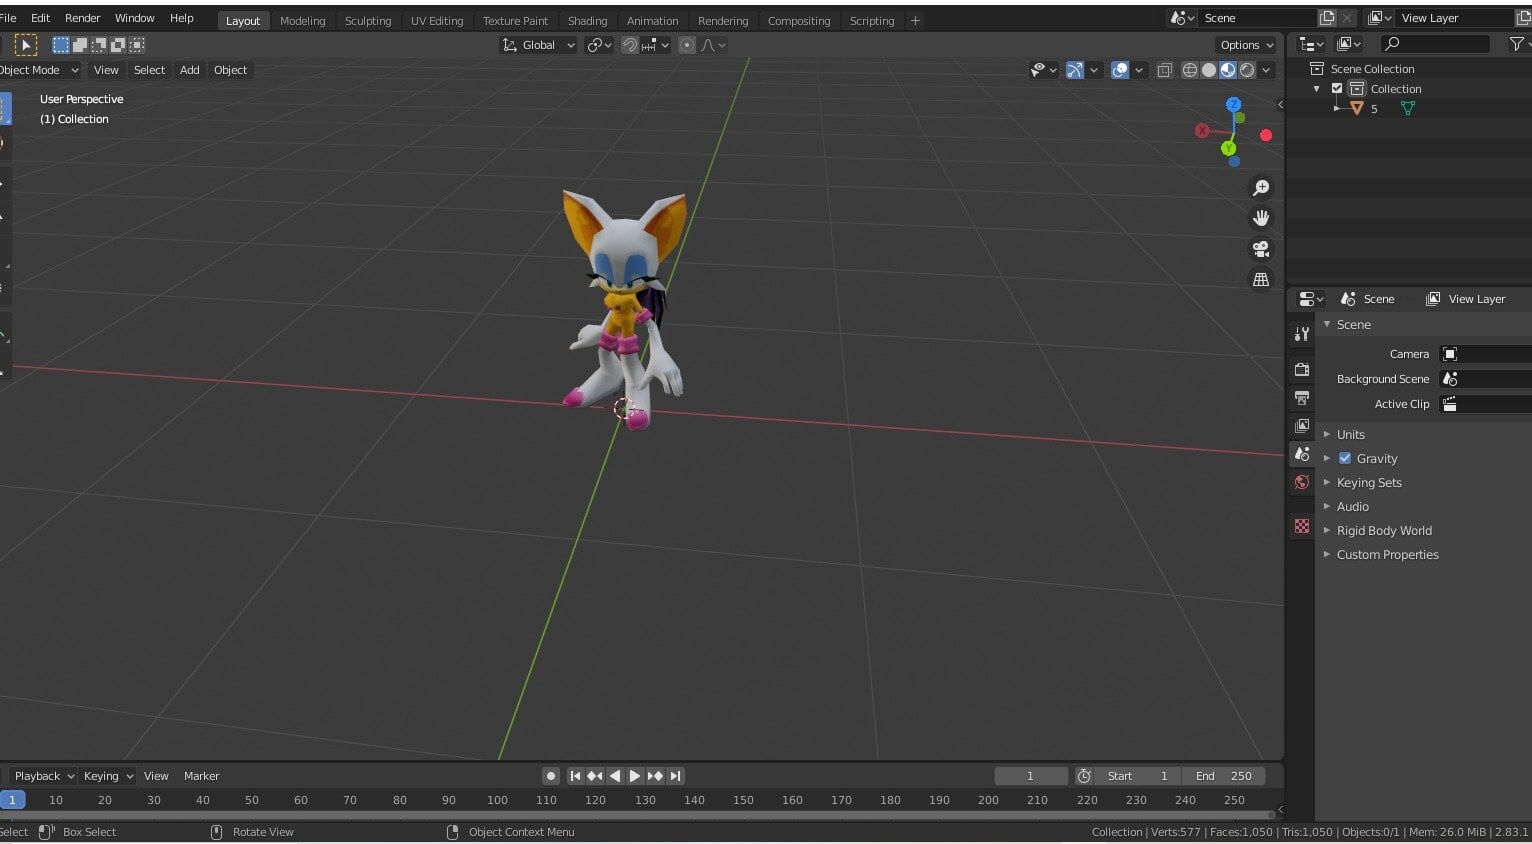Click play animation button
This screenshot has height=844, width=1532.
[635, 776]
